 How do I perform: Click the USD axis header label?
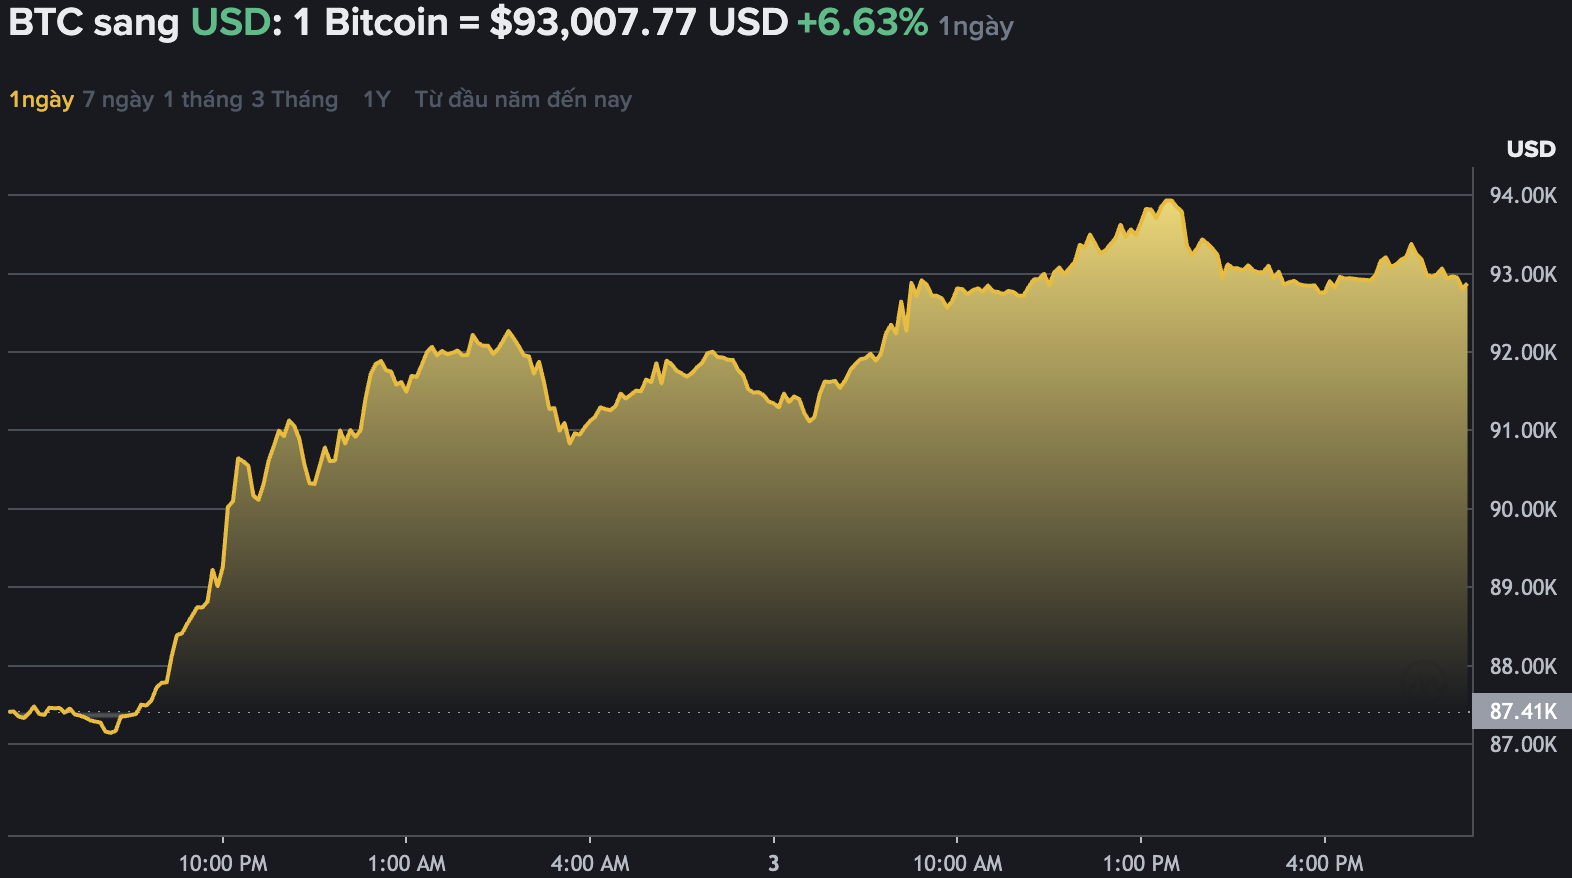coord(1530,149)
